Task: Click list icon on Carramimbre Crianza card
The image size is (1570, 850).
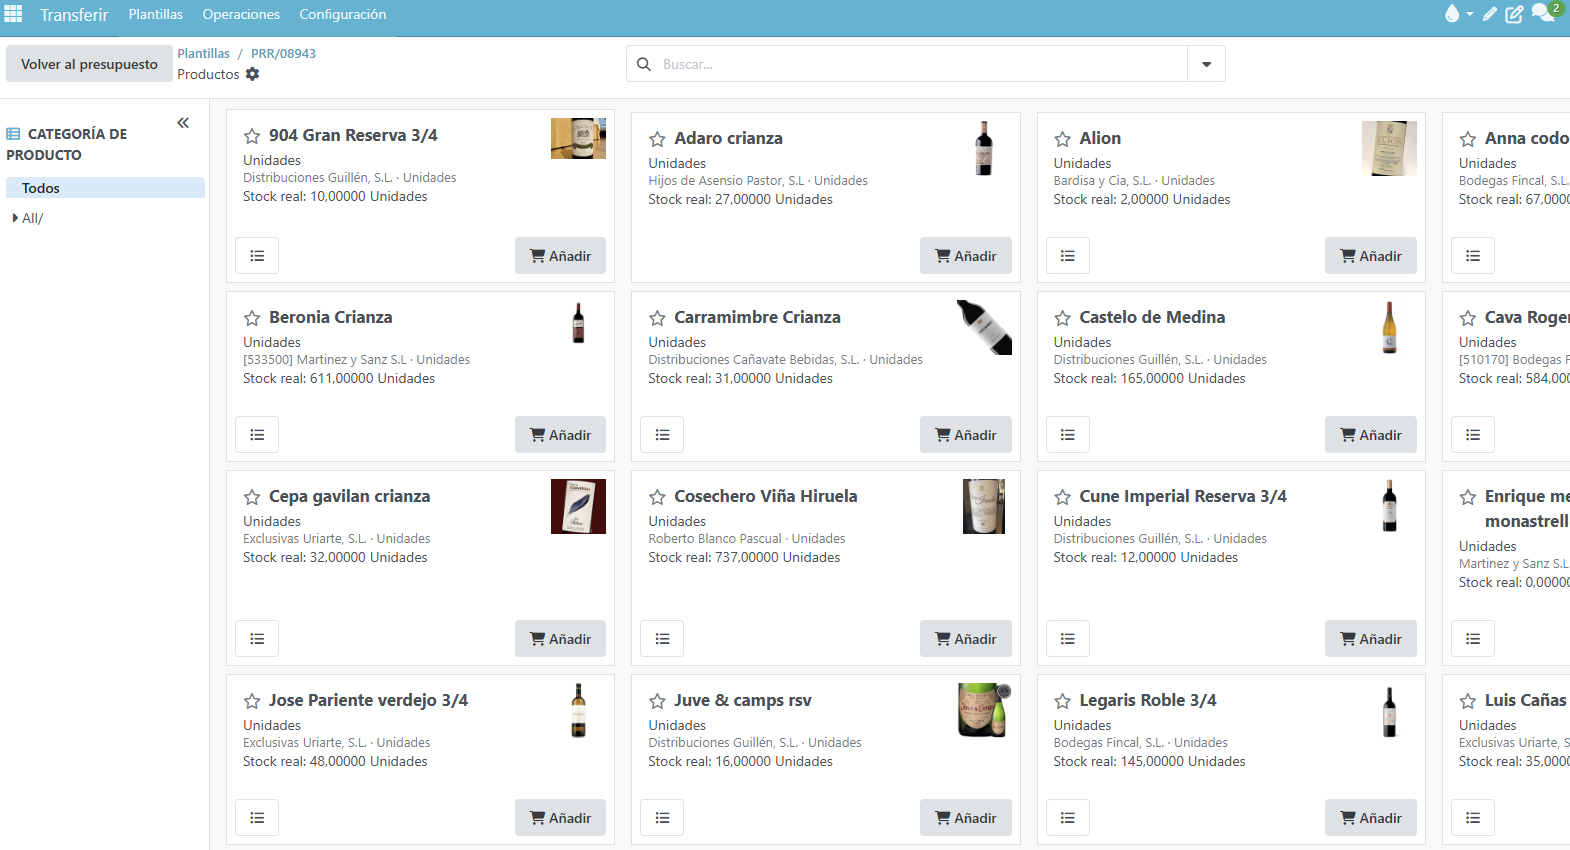Action: [x=662, y=435]
